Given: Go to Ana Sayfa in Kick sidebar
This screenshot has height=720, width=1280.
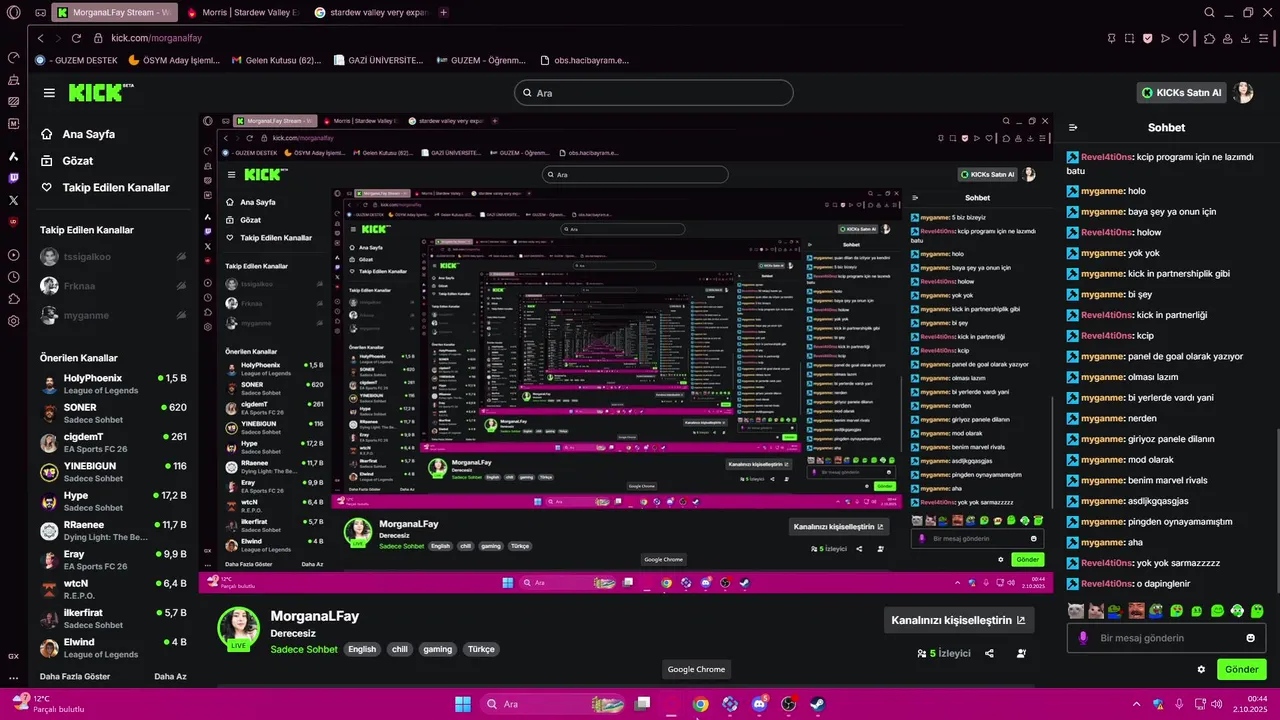Looking at the screenshot, I should [x=88, y=134].
